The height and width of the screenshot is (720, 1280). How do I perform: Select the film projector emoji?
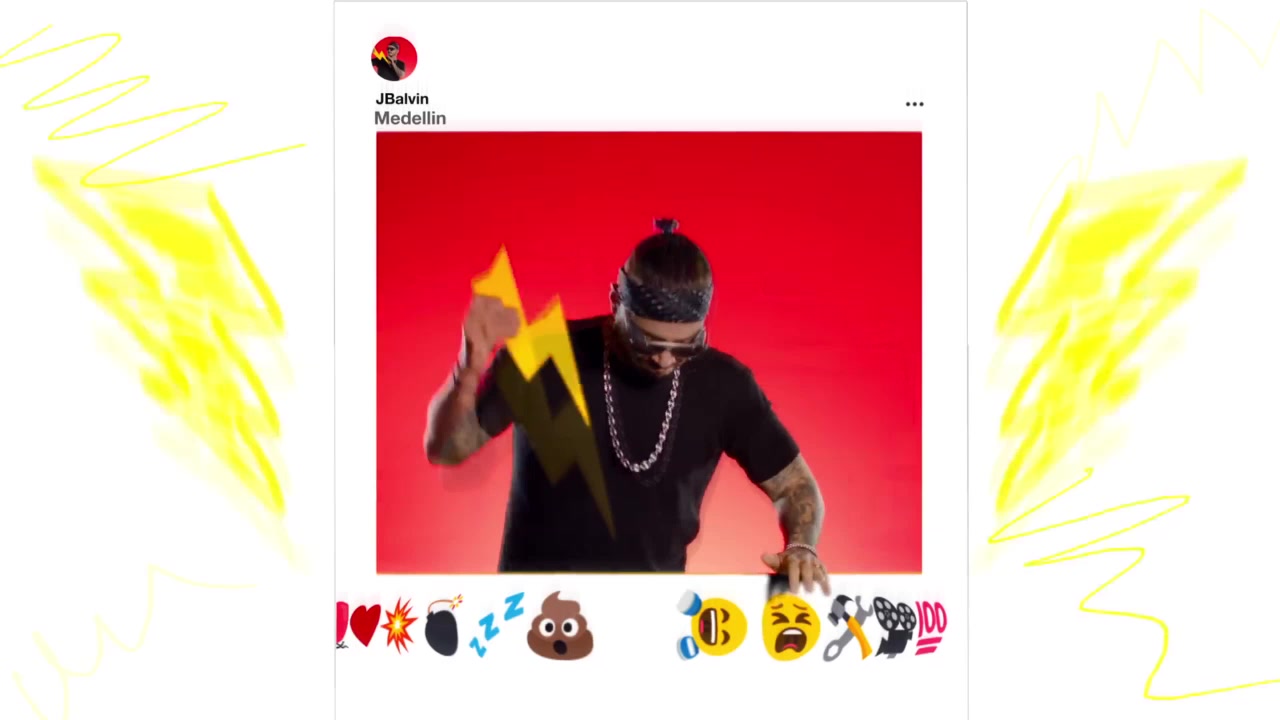pyautogui.click(x=894, y=626)
